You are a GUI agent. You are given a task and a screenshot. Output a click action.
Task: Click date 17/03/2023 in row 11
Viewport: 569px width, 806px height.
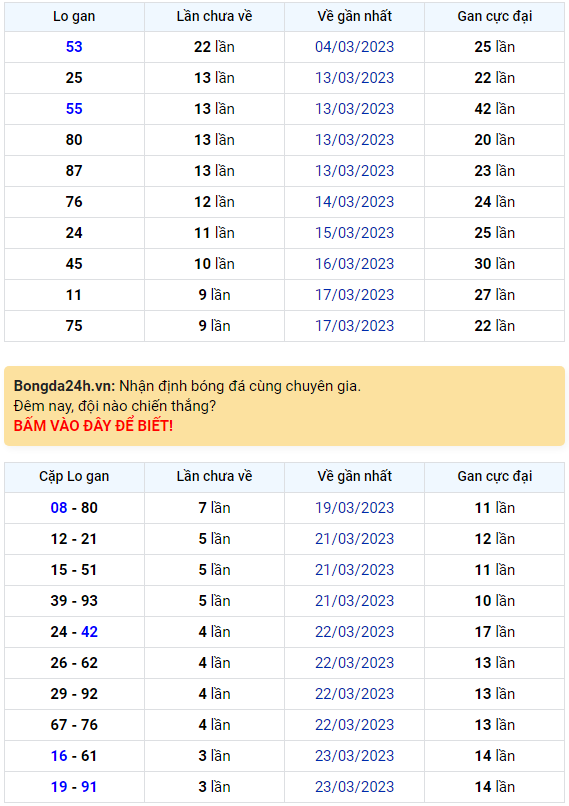coord(355,295)
